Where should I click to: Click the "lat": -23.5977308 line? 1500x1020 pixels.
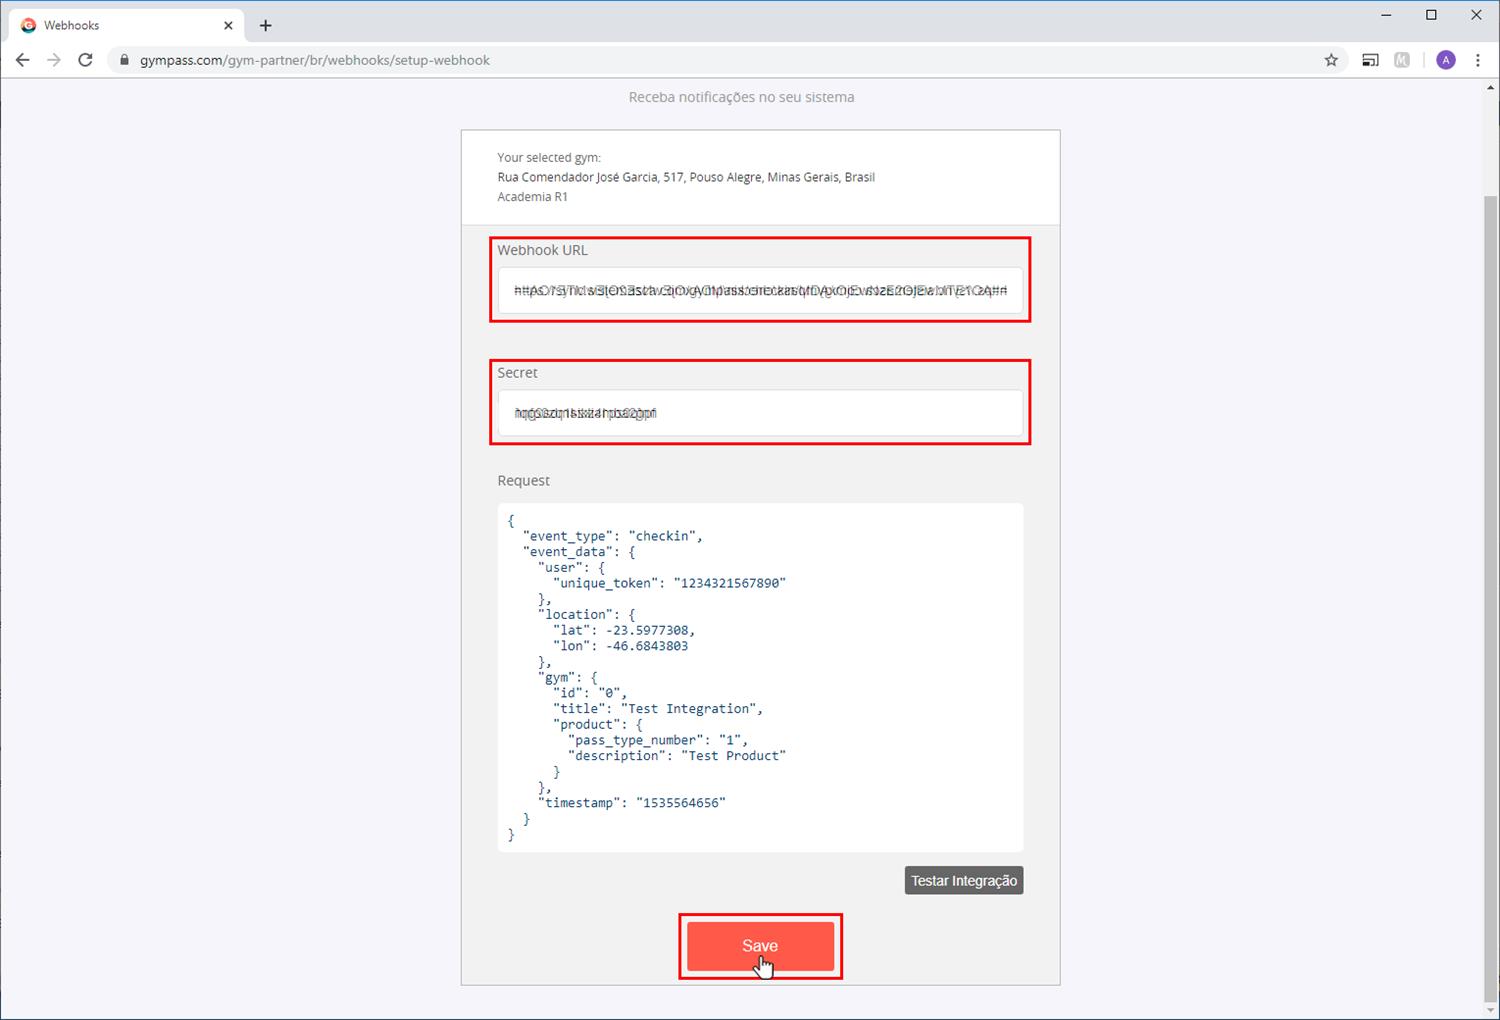coord(623,630)
